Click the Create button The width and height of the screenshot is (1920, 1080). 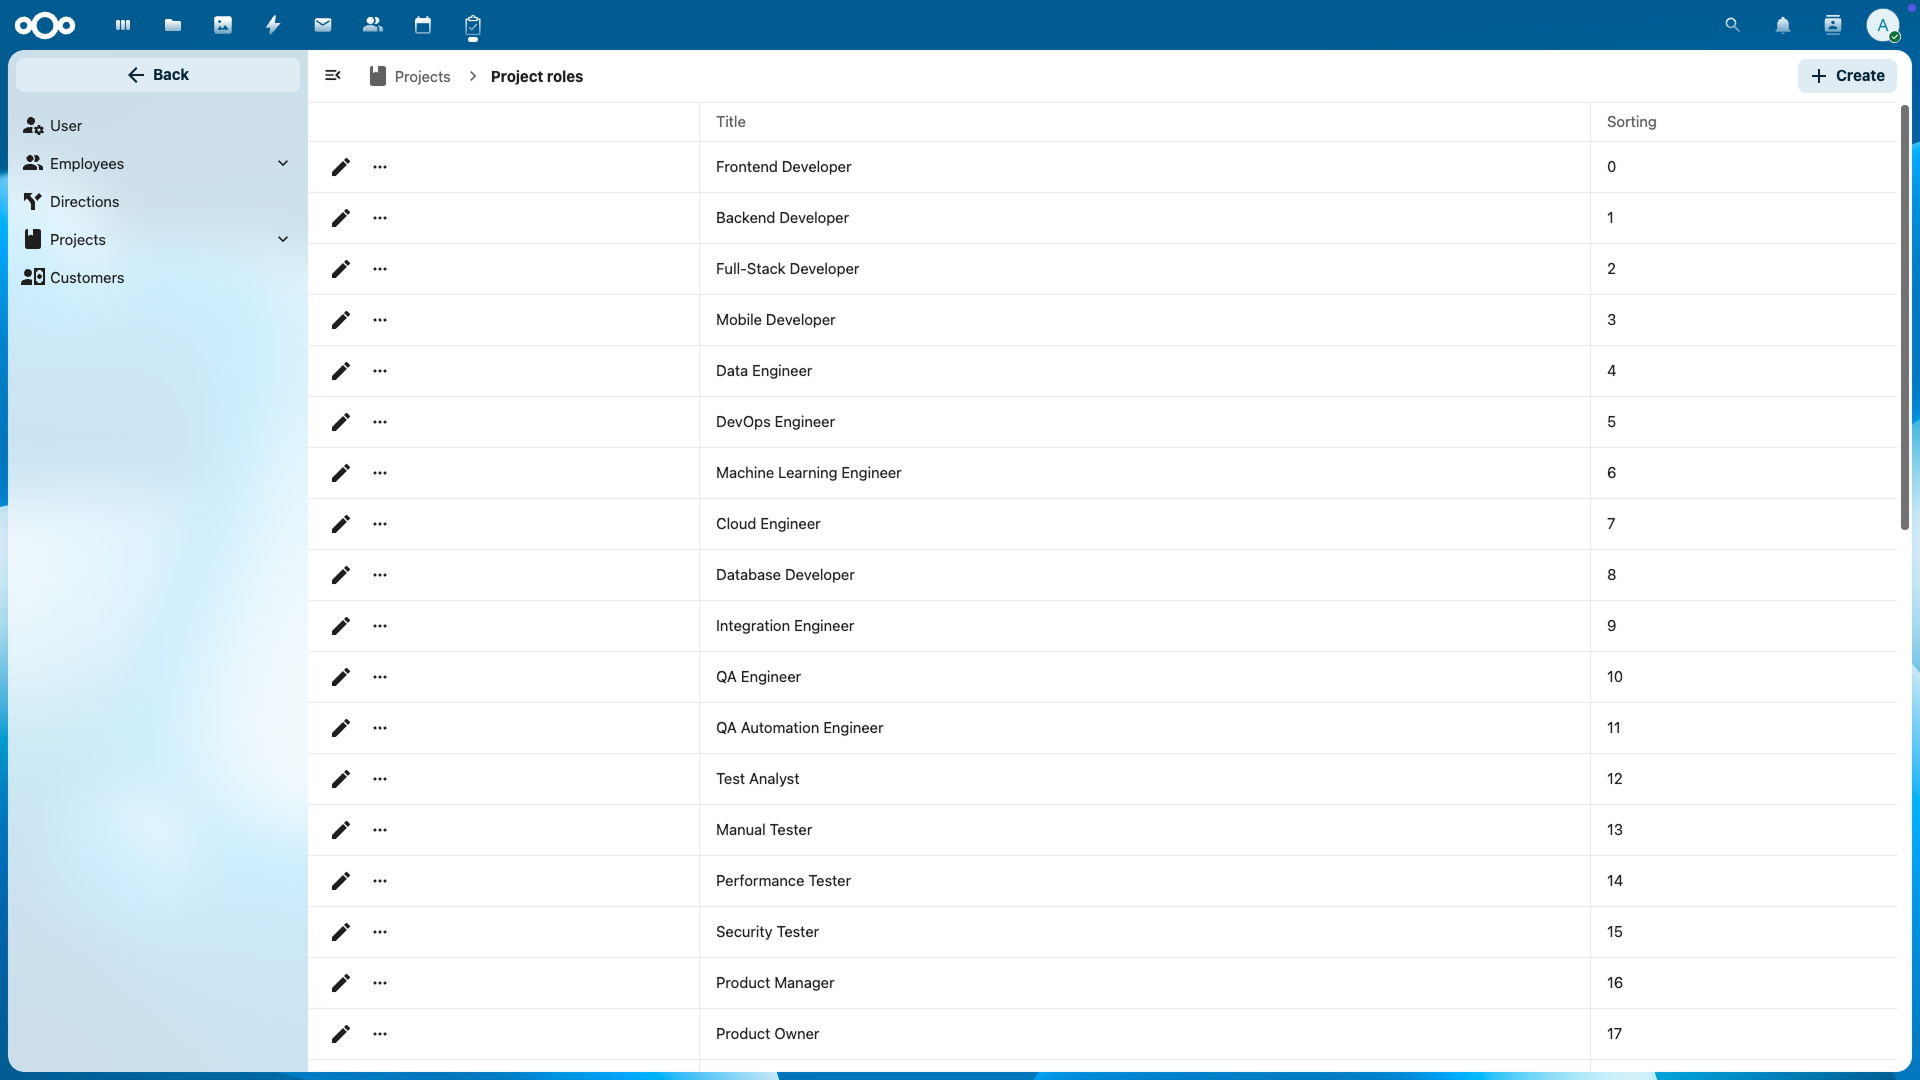click(1847, 76)
